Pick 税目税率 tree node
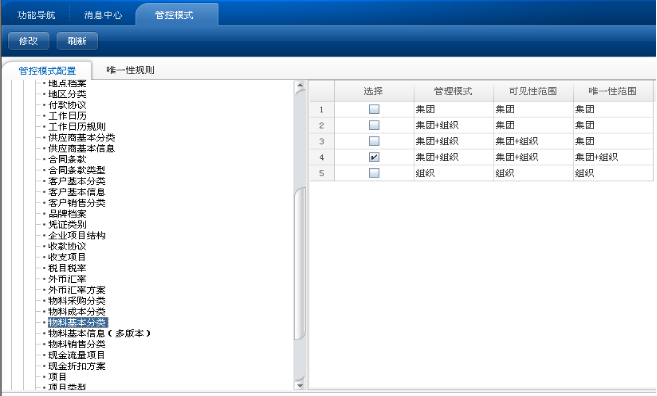 pyautogui.click(x=67, y=268)
